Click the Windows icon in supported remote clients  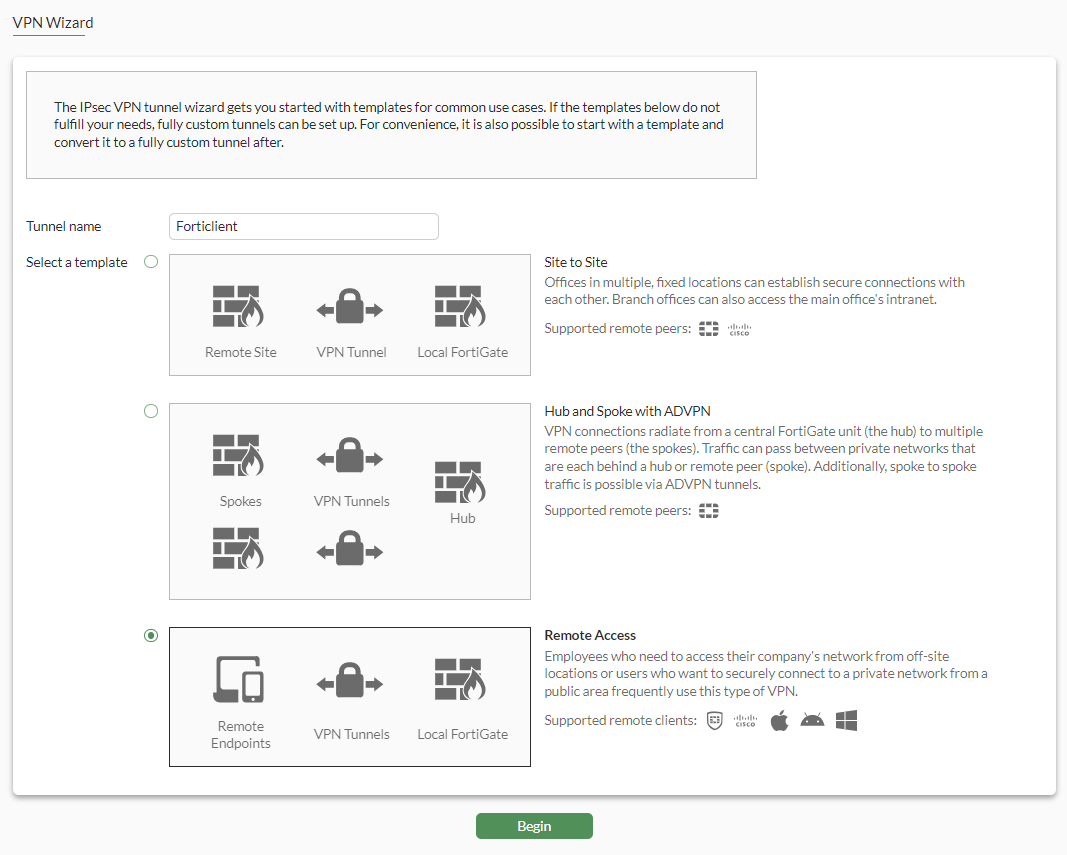coord(846,719)
